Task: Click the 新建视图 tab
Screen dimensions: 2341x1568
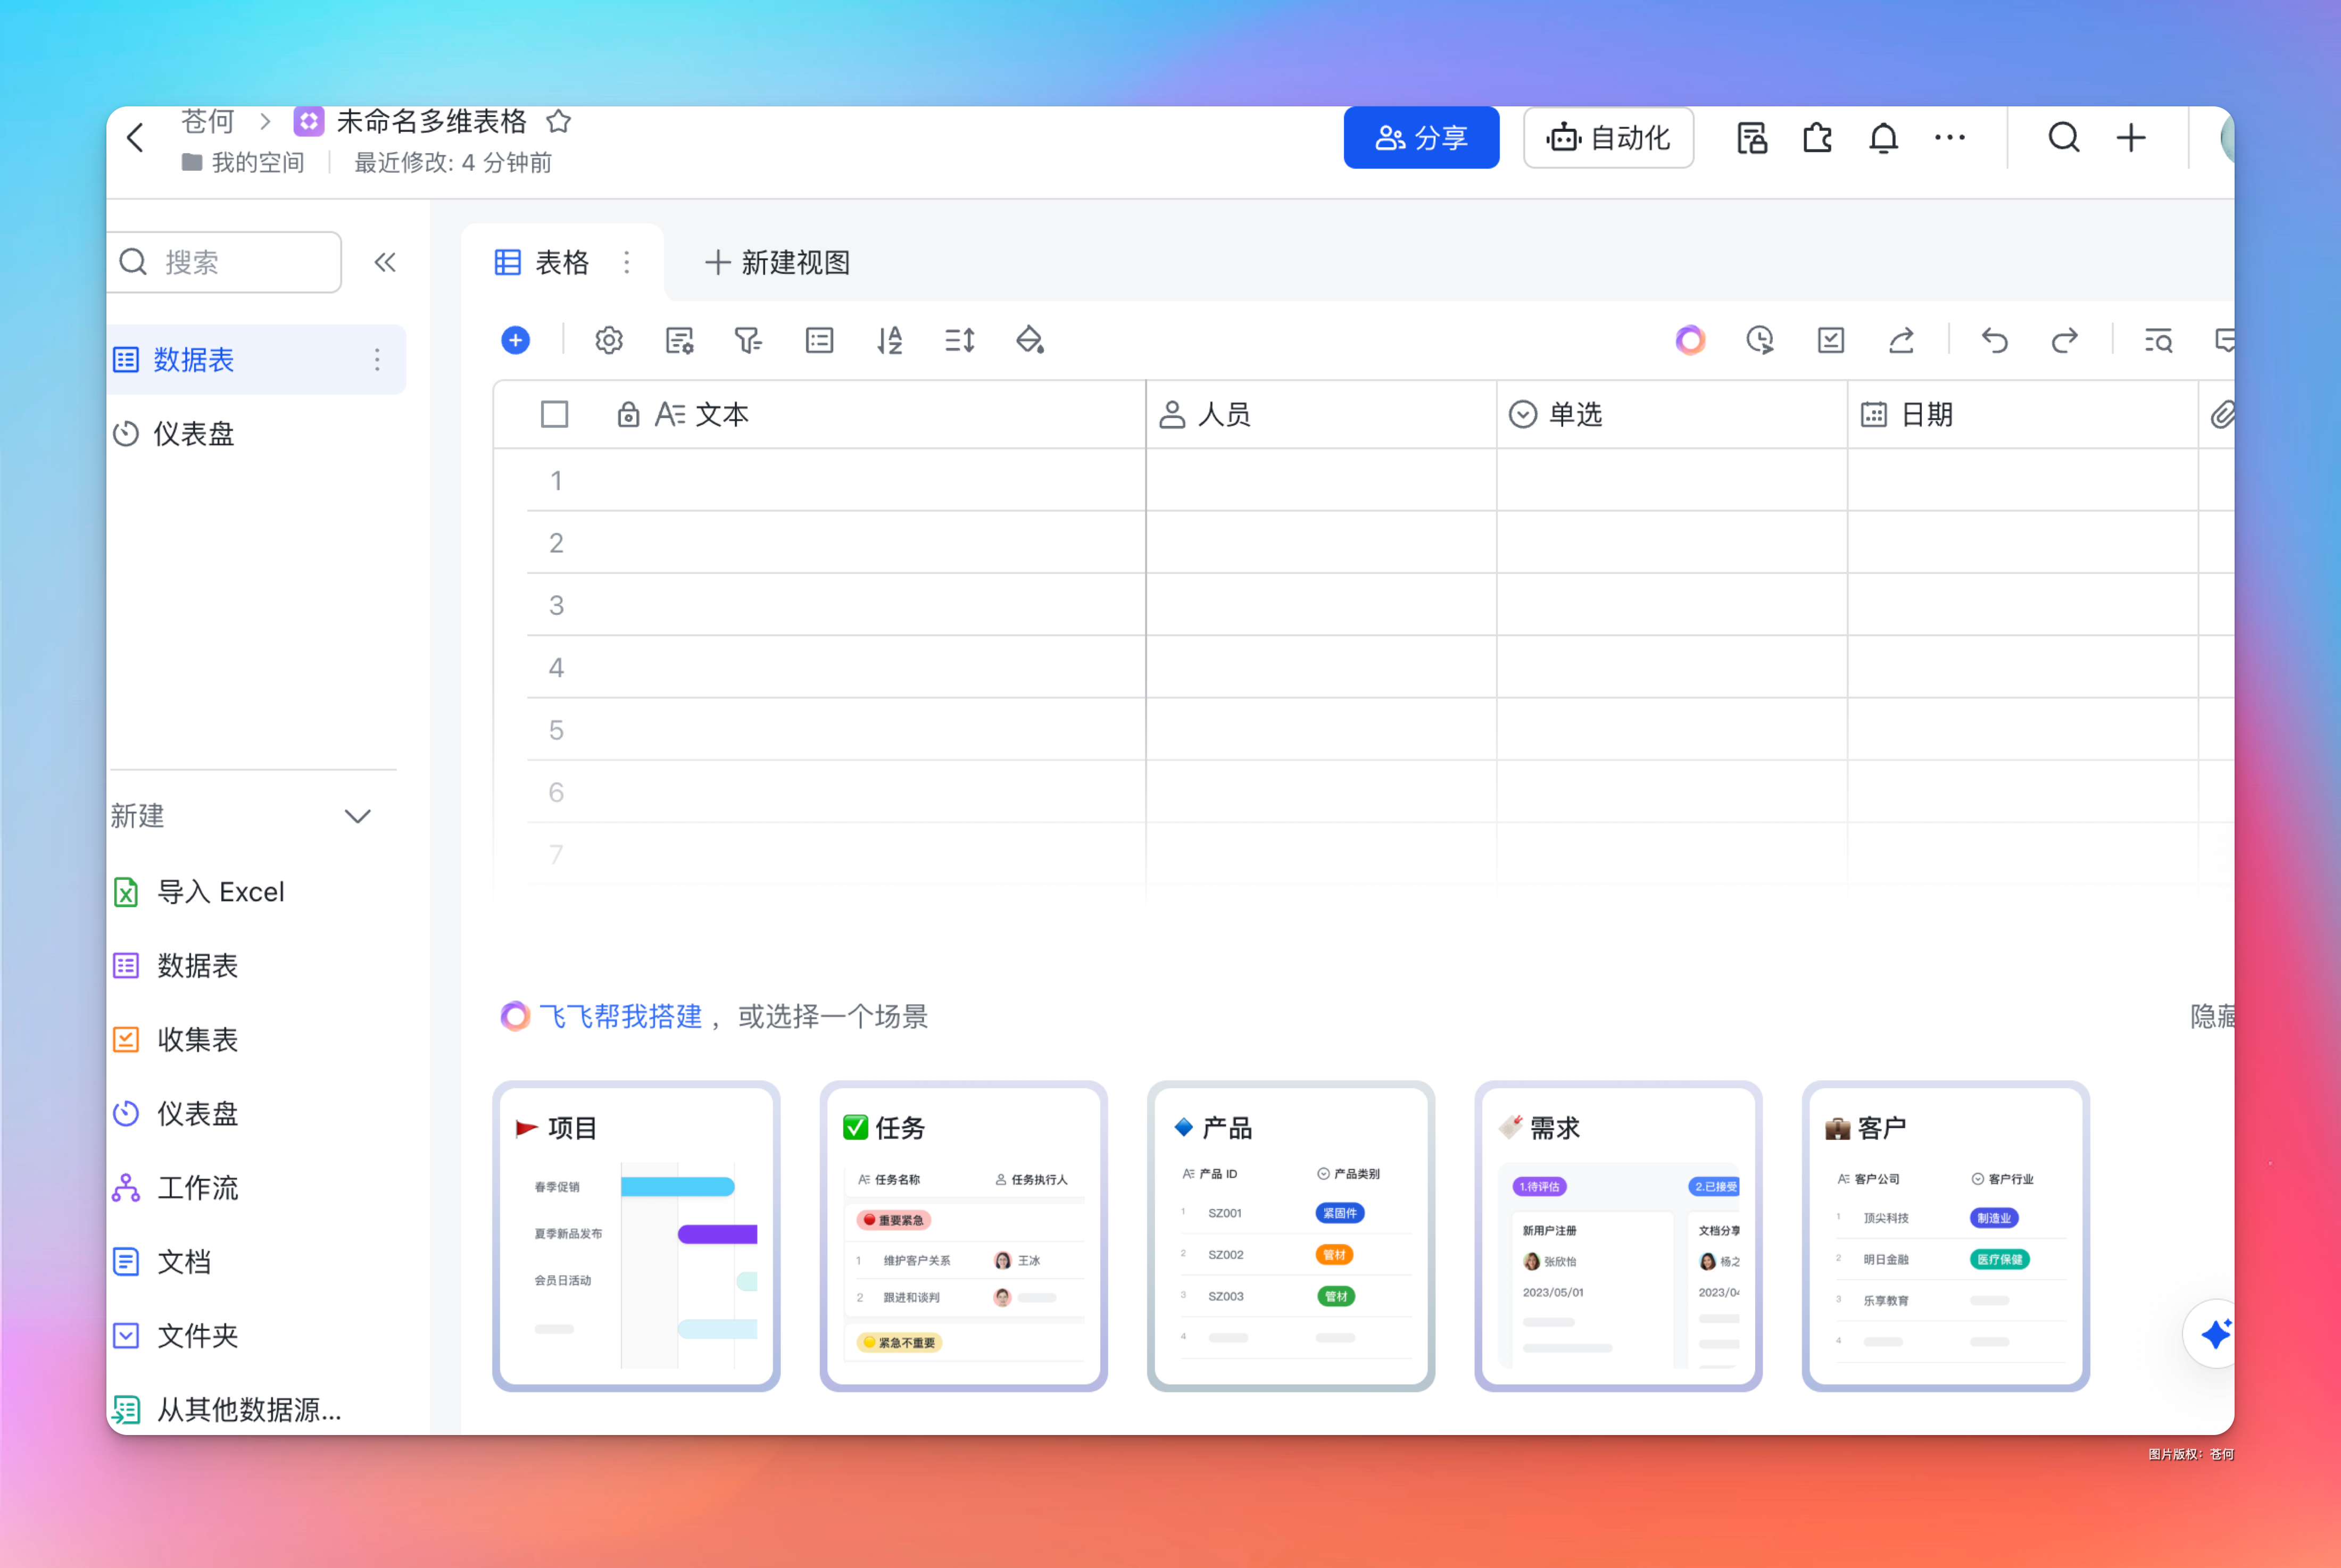Action: point(778,263)
